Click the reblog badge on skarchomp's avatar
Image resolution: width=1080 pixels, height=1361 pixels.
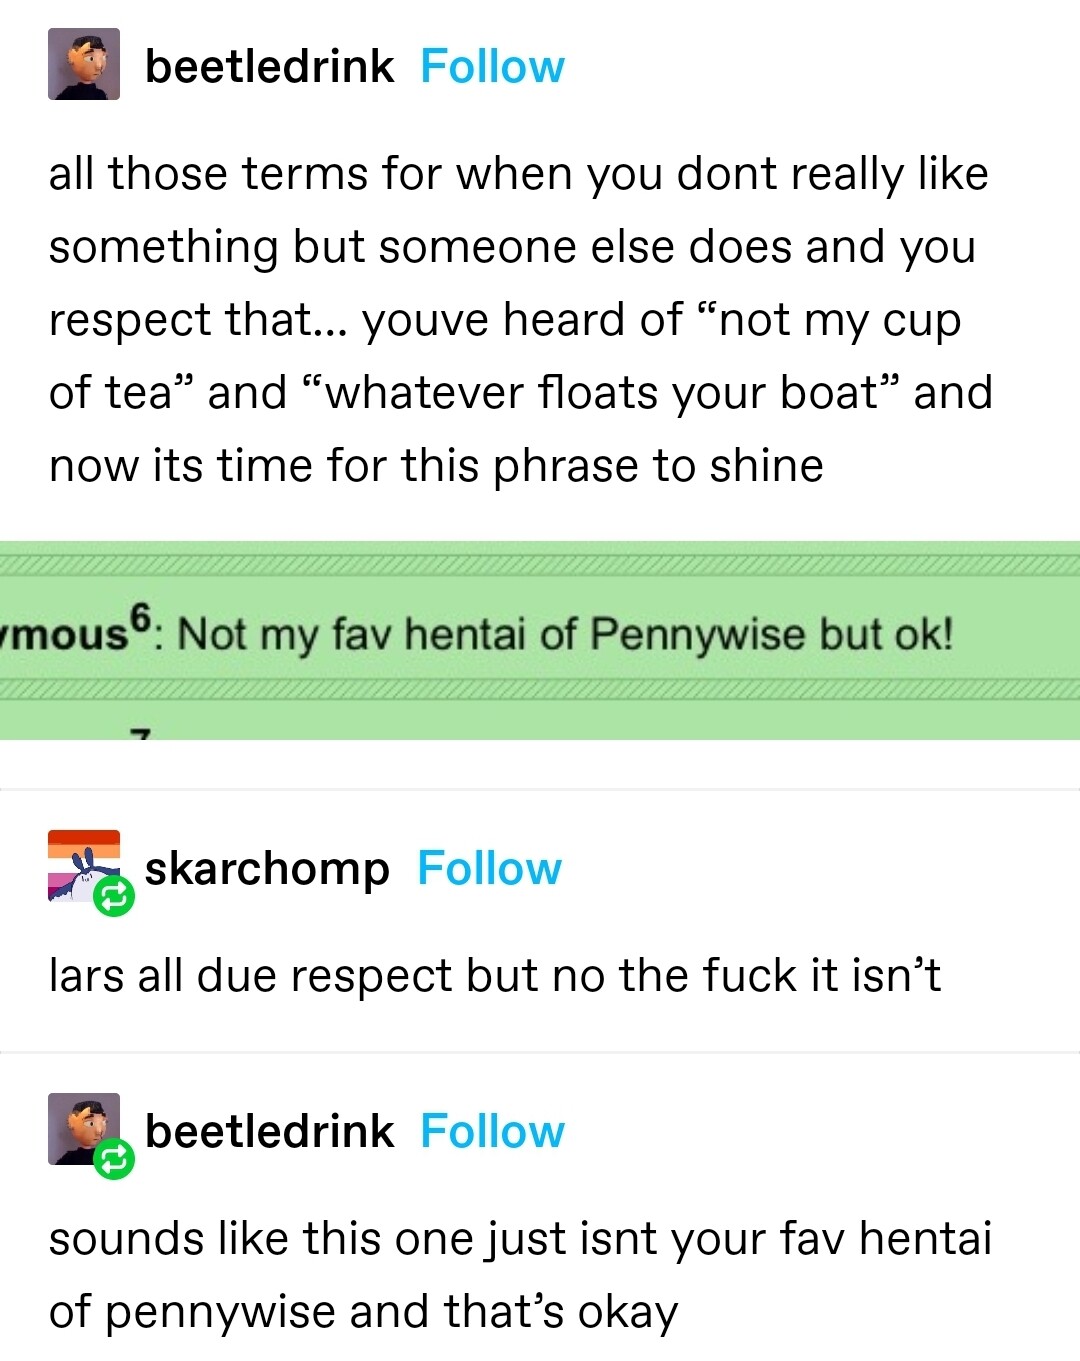(114, 897)
